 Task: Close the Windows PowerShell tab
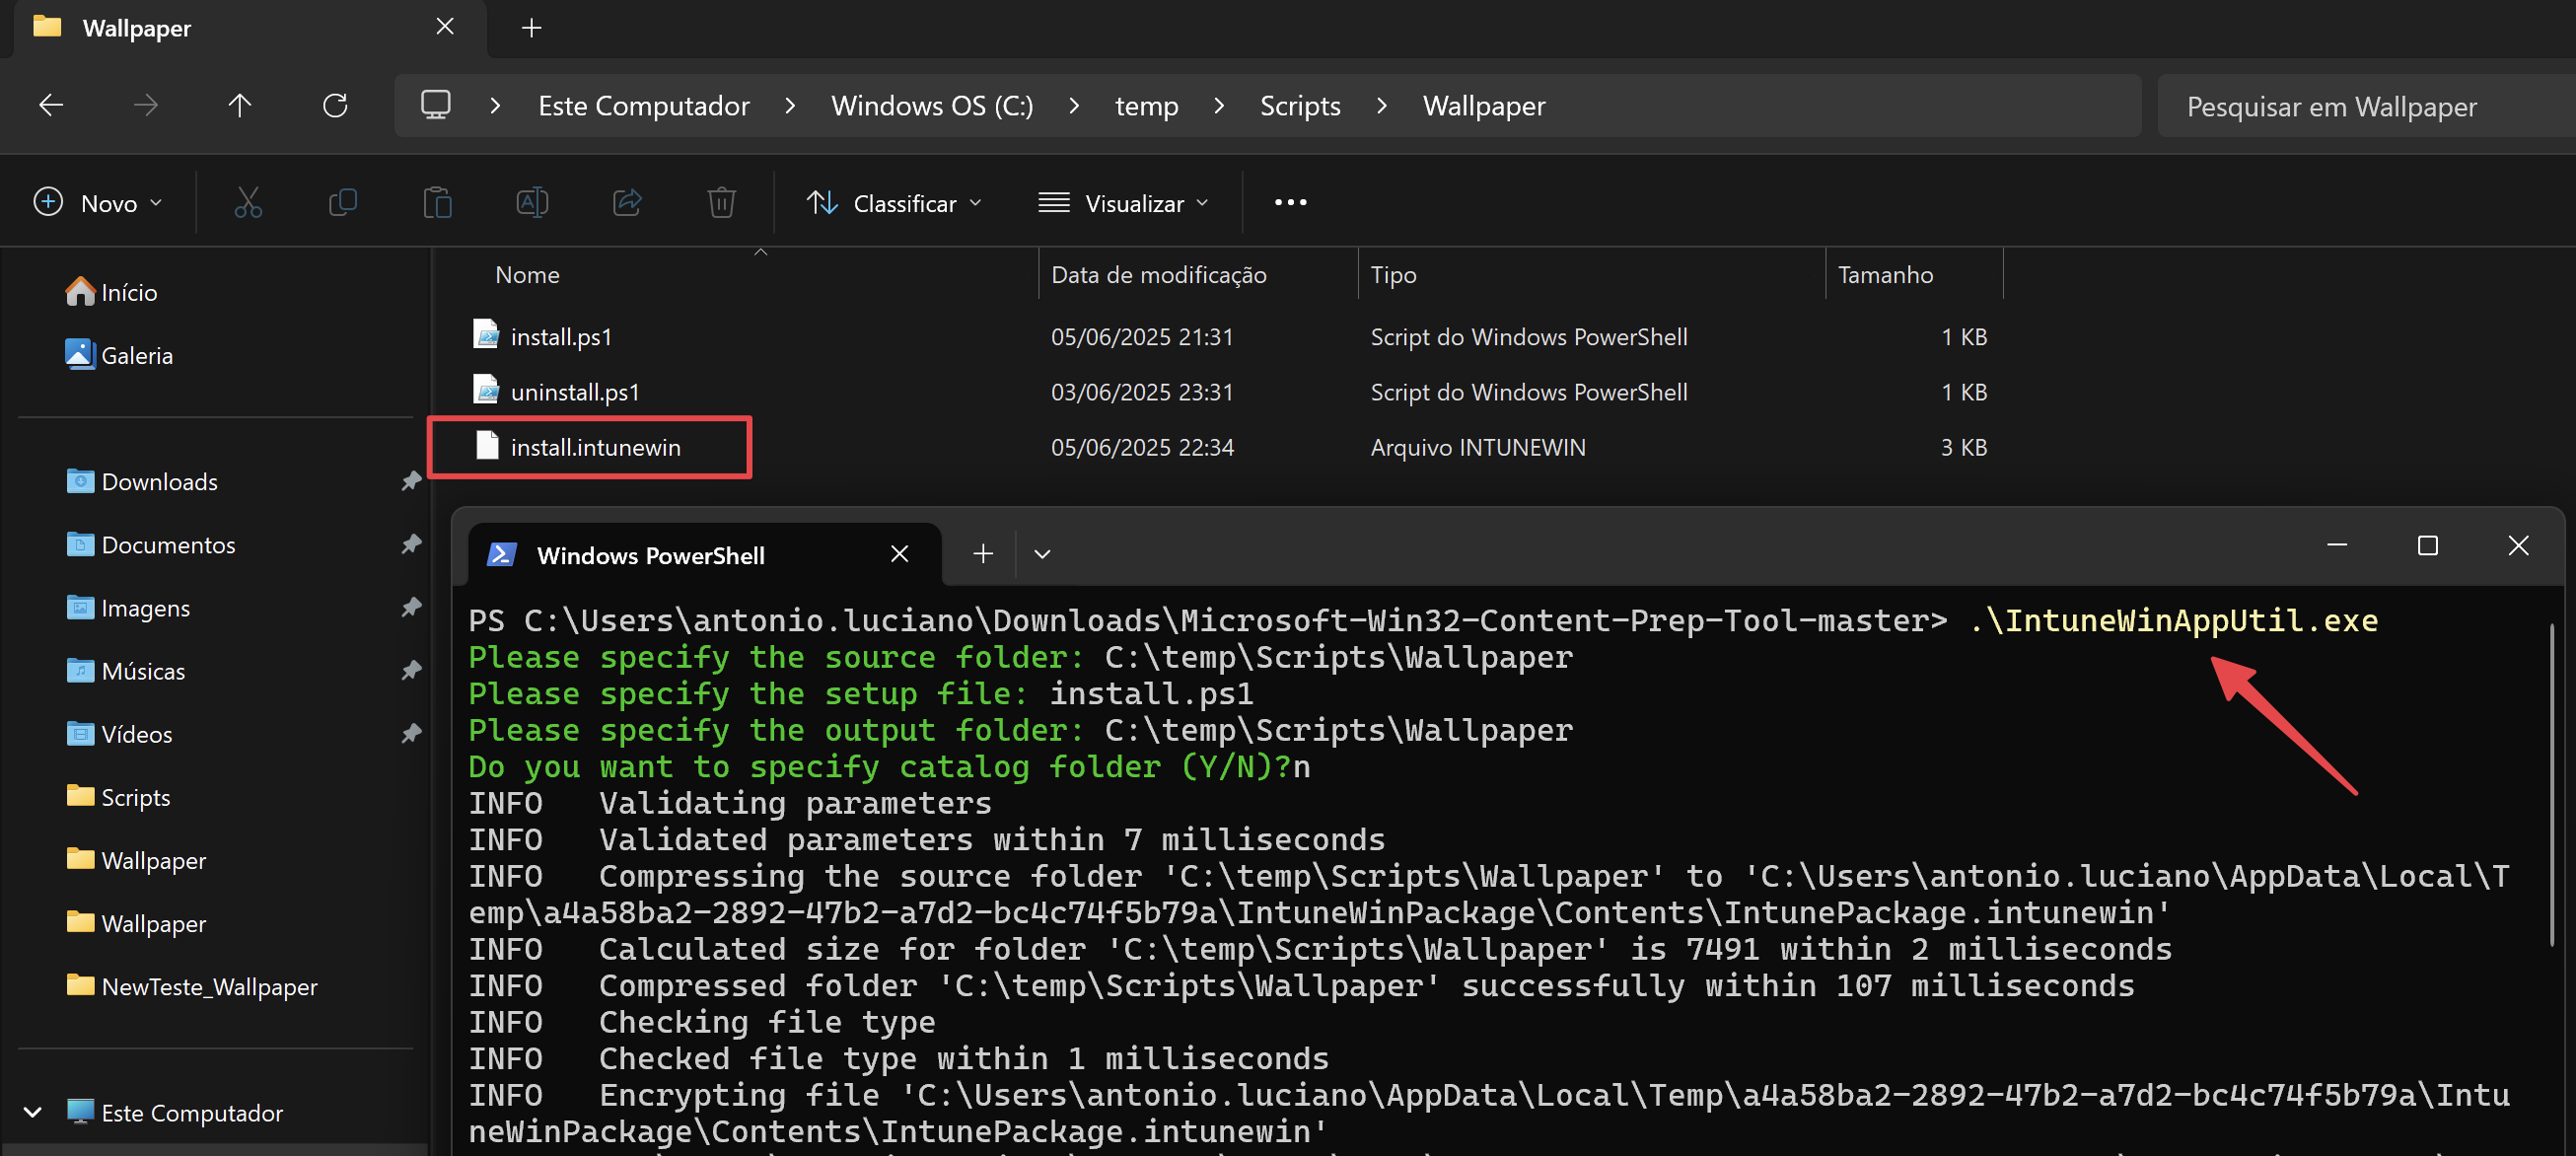point(899,554)
